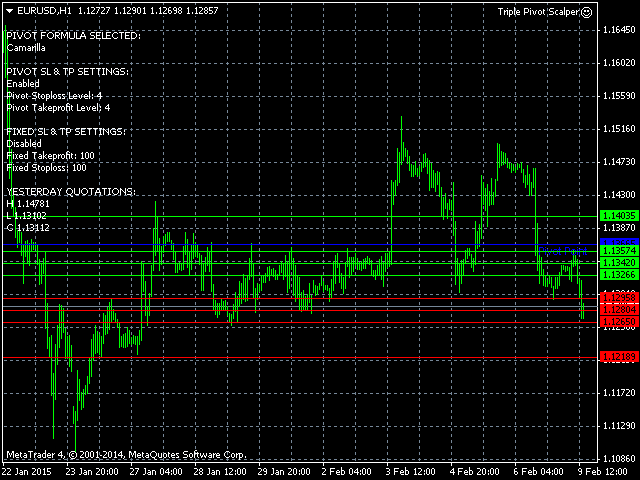Click the red 1.12650 price label
The width and height of the screenshot is (640, 480).
619,322
